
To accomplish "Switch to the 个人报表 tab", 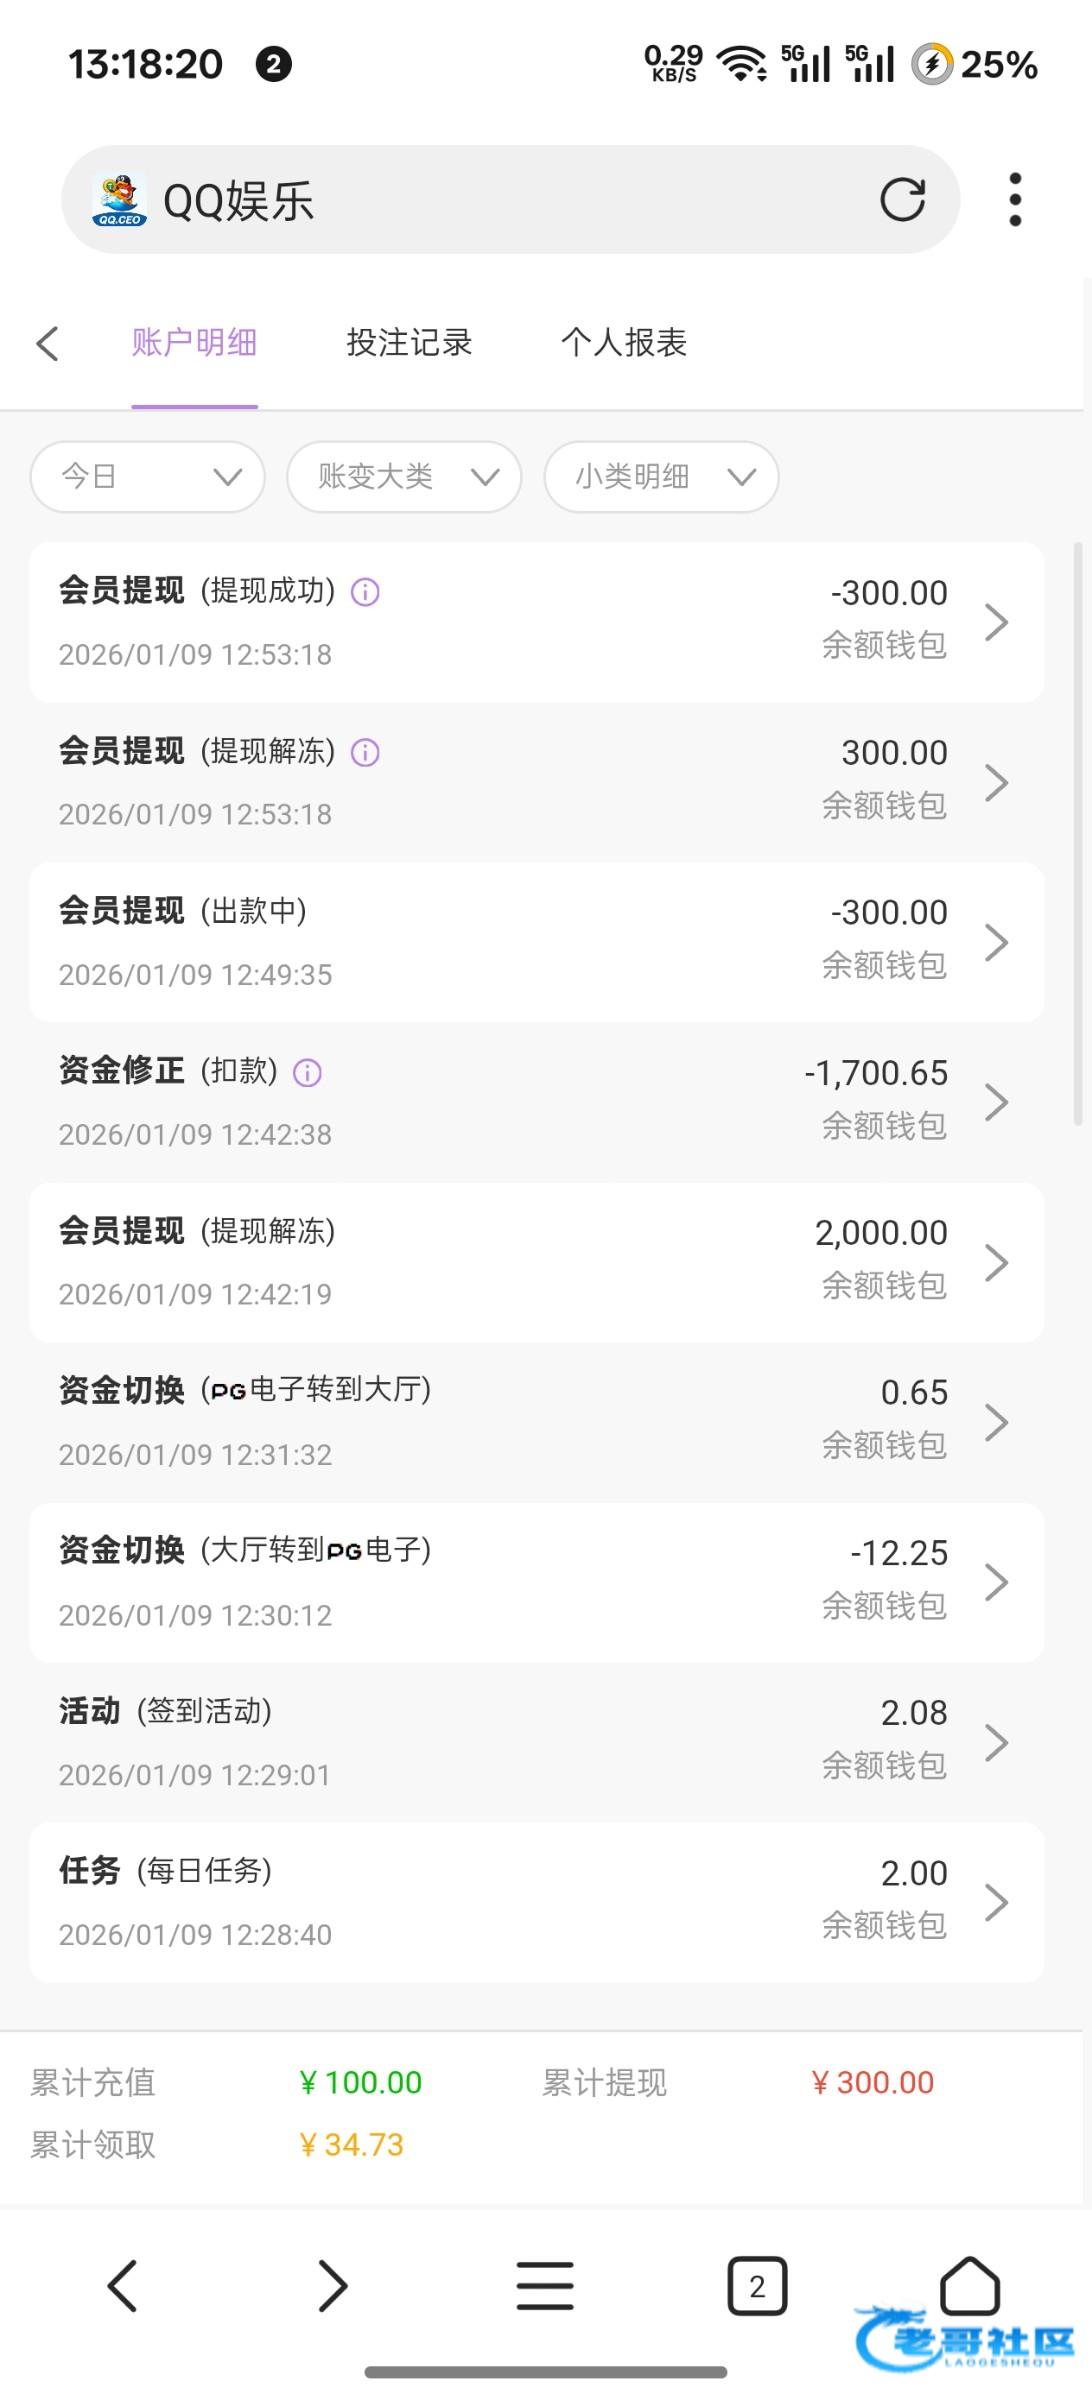I will coord(623,343).
